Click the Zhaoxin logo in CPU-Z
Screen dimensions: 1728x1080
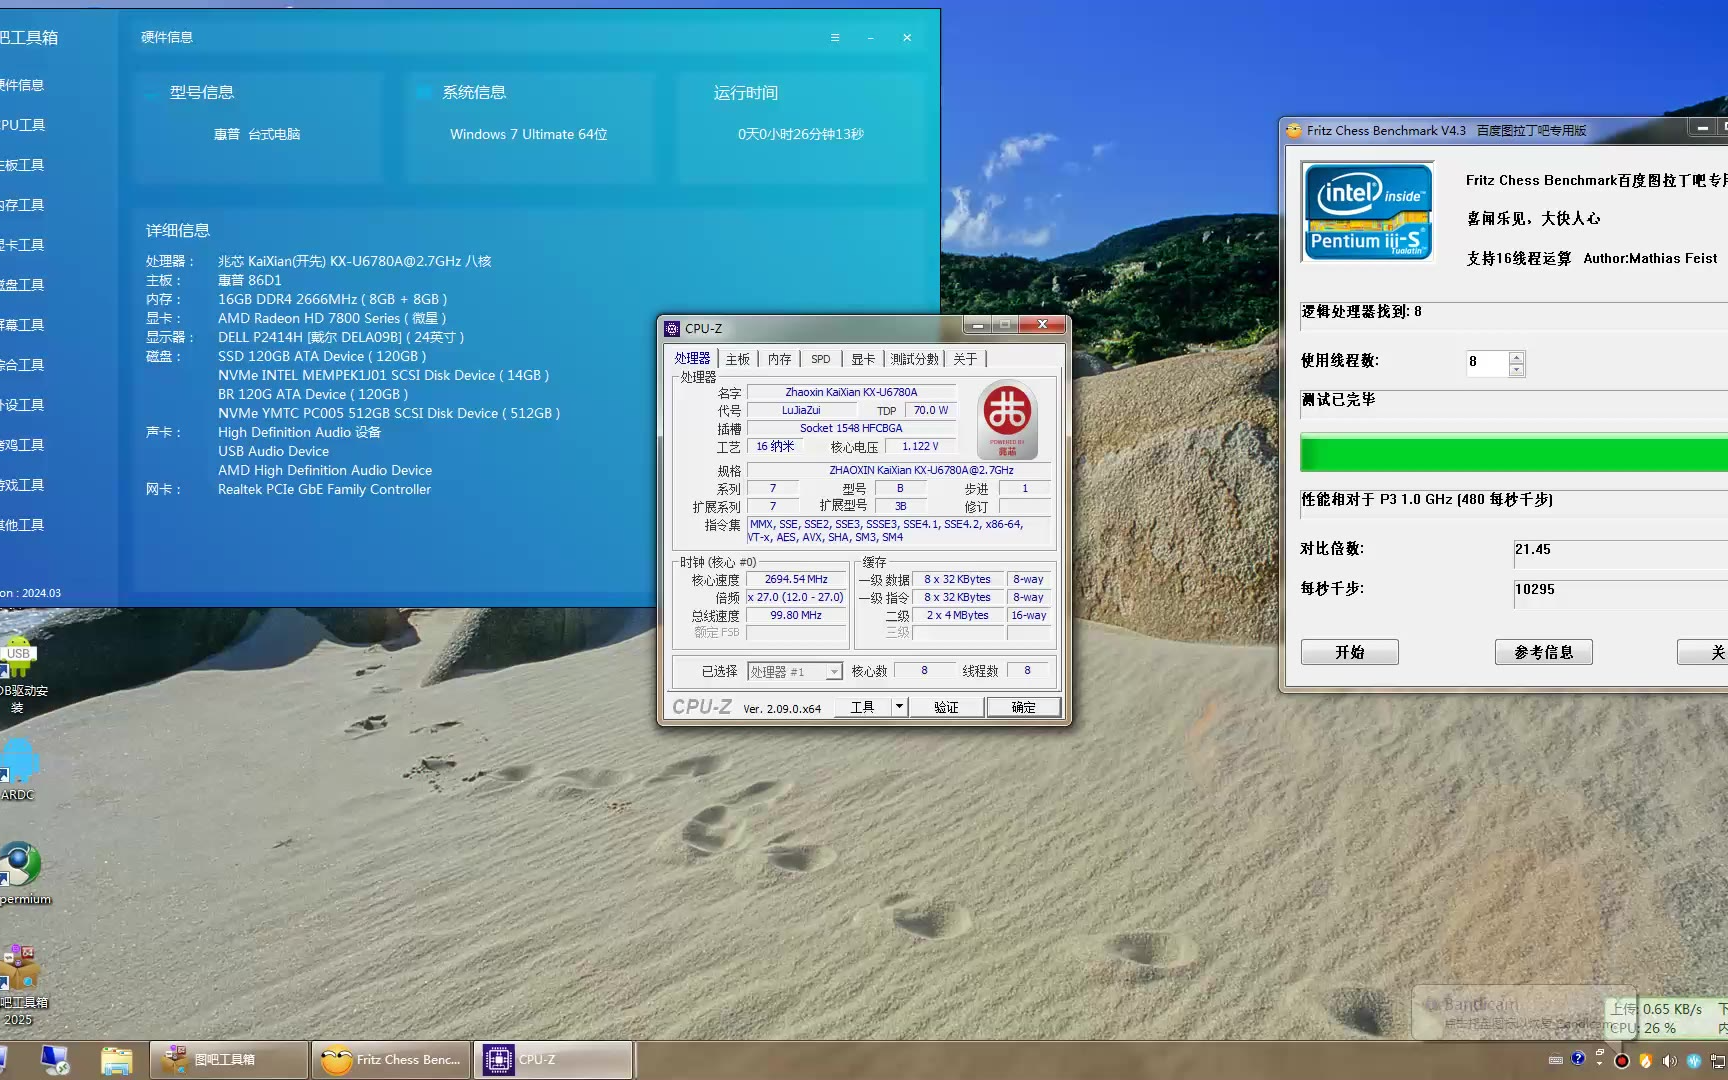point(1007,419)
